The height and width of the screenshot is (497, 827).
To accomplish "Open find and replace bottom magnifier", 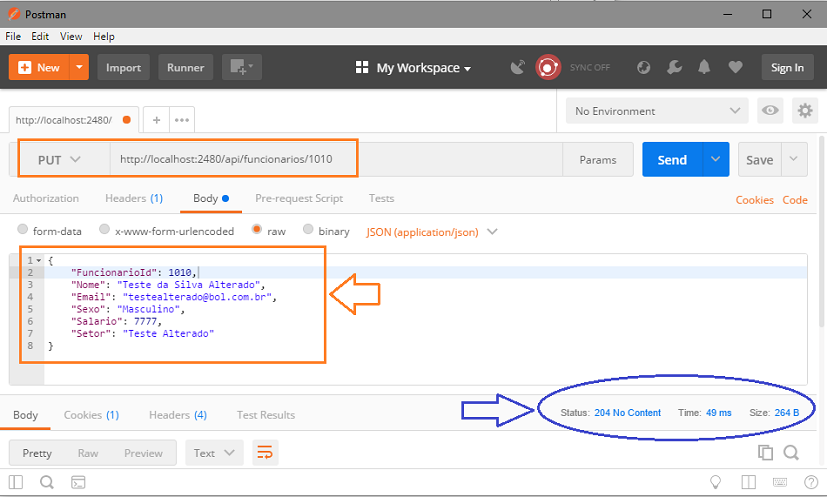I will click(47, 482).
